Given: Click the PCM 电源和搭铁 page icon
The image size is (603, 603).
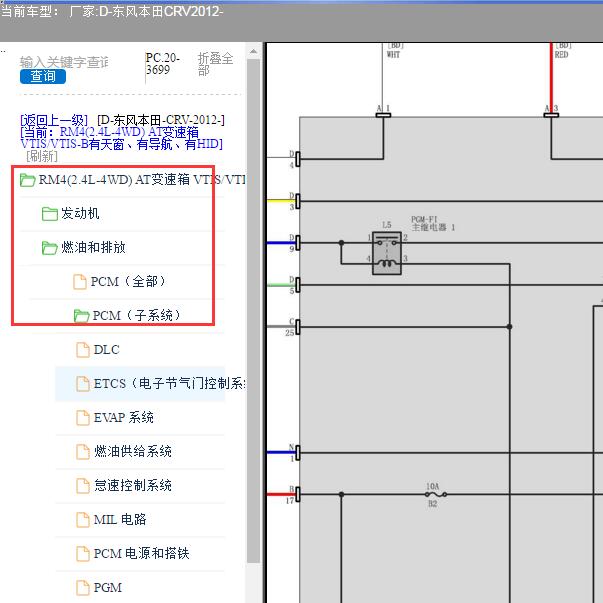Looking at the screenshot, I should tap(83, 553).
